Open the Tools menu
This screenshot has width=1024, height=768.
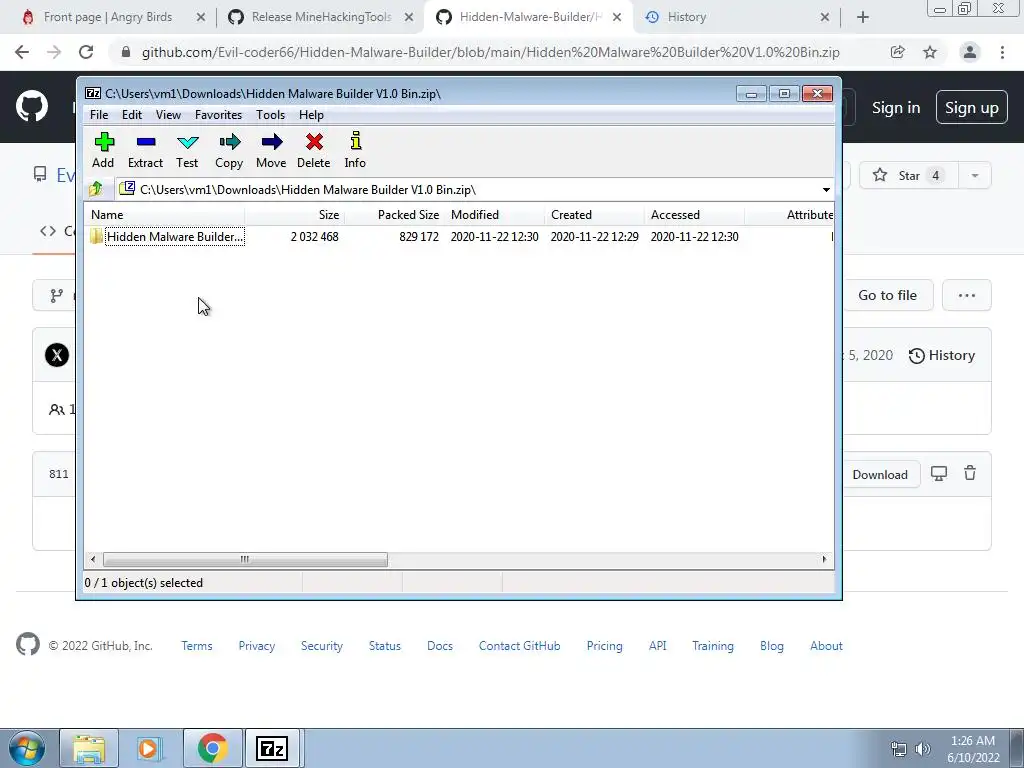[x=270, y=115]
